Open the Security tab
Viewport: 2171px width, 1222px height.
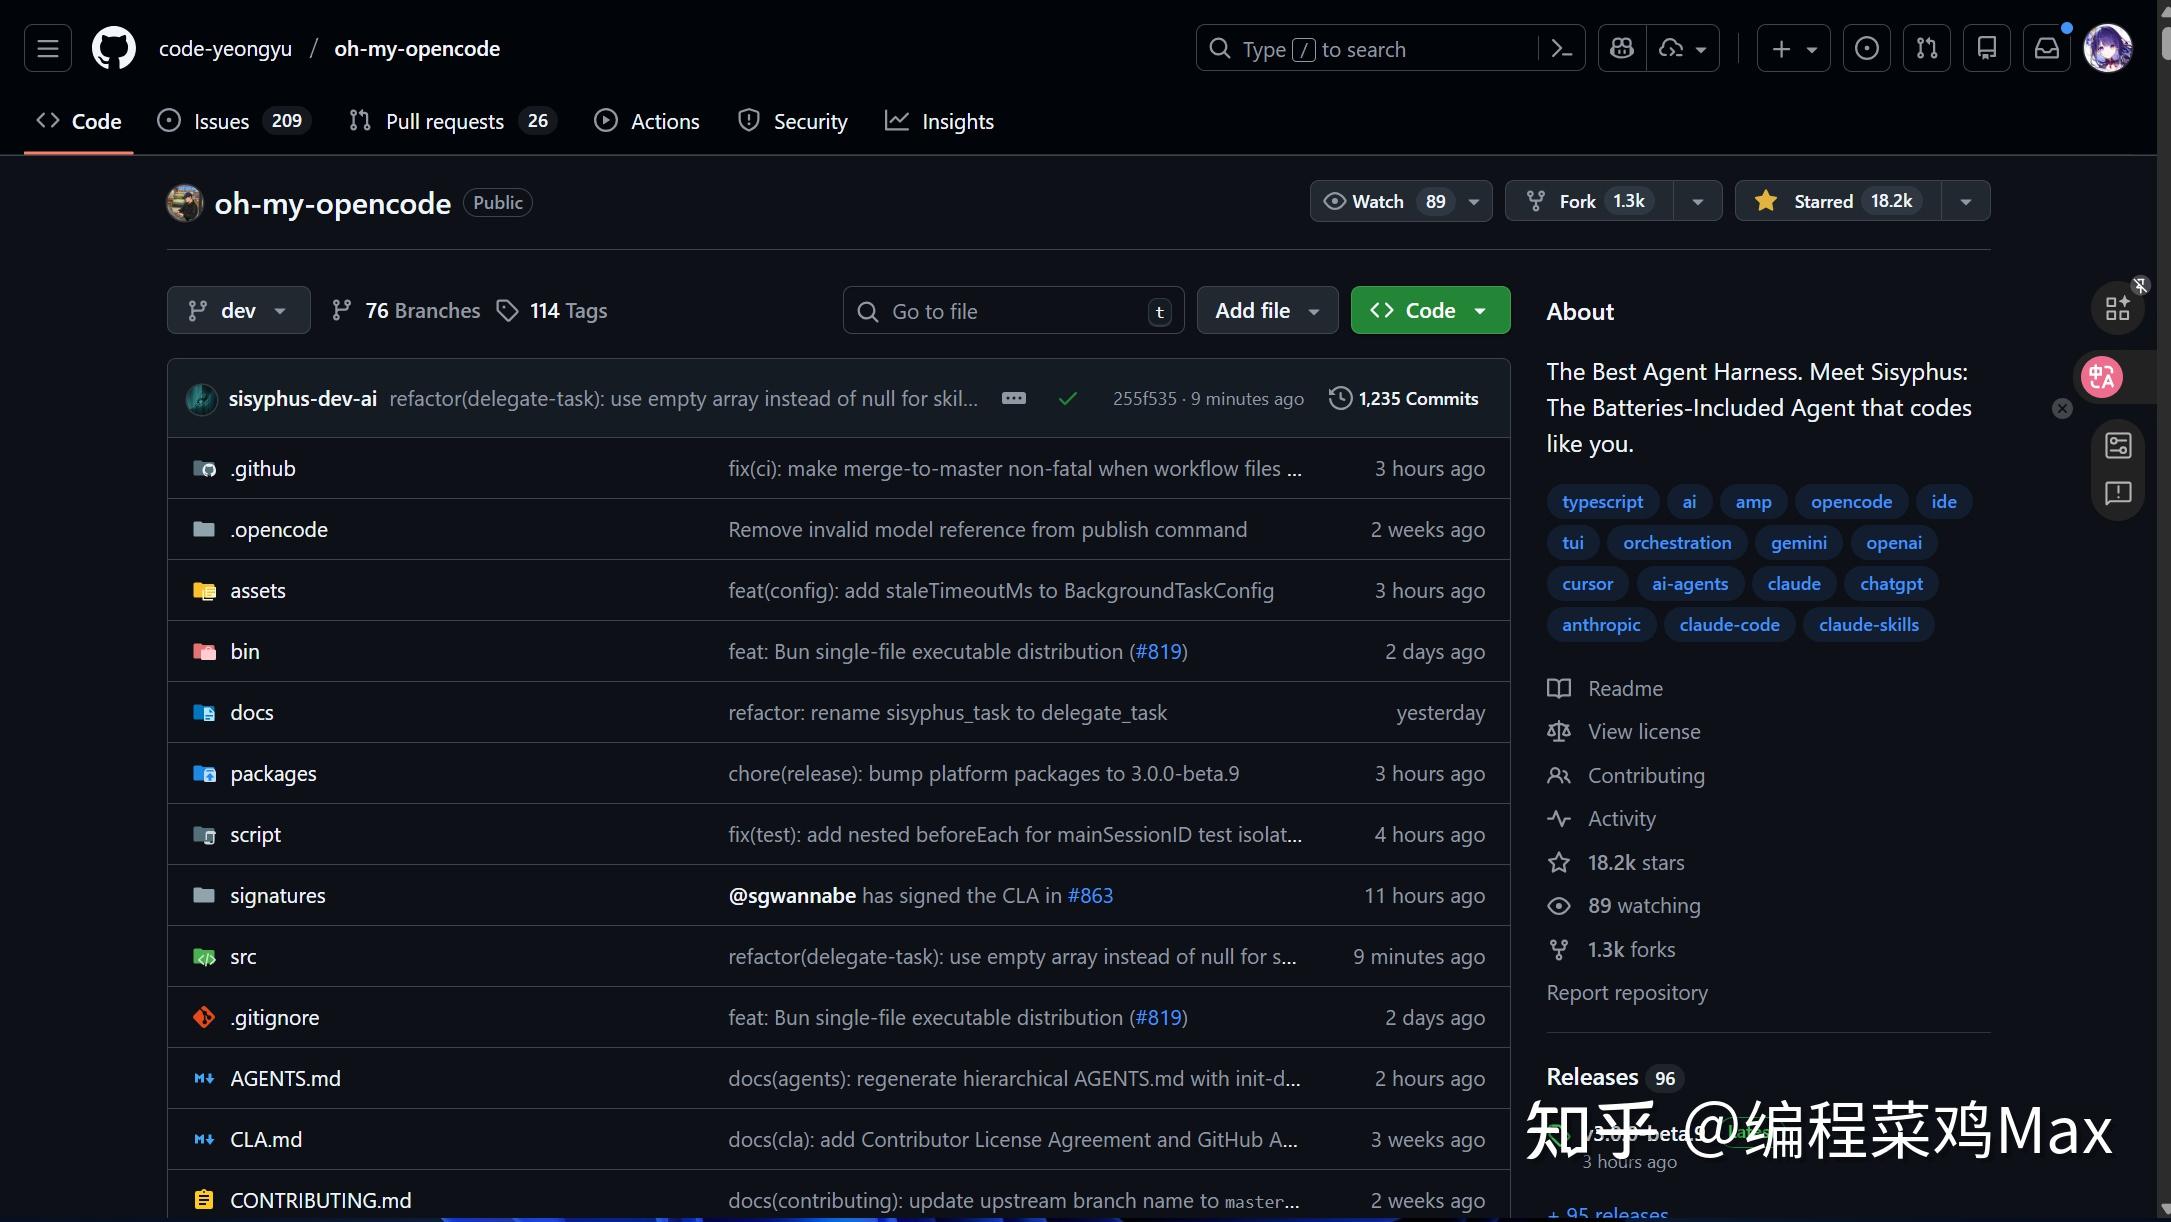(793, 121)
